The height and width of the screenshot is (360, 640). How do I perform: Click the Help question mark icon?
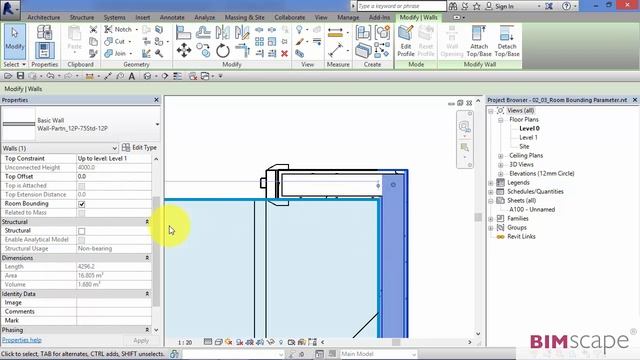[x=566, y=6]
